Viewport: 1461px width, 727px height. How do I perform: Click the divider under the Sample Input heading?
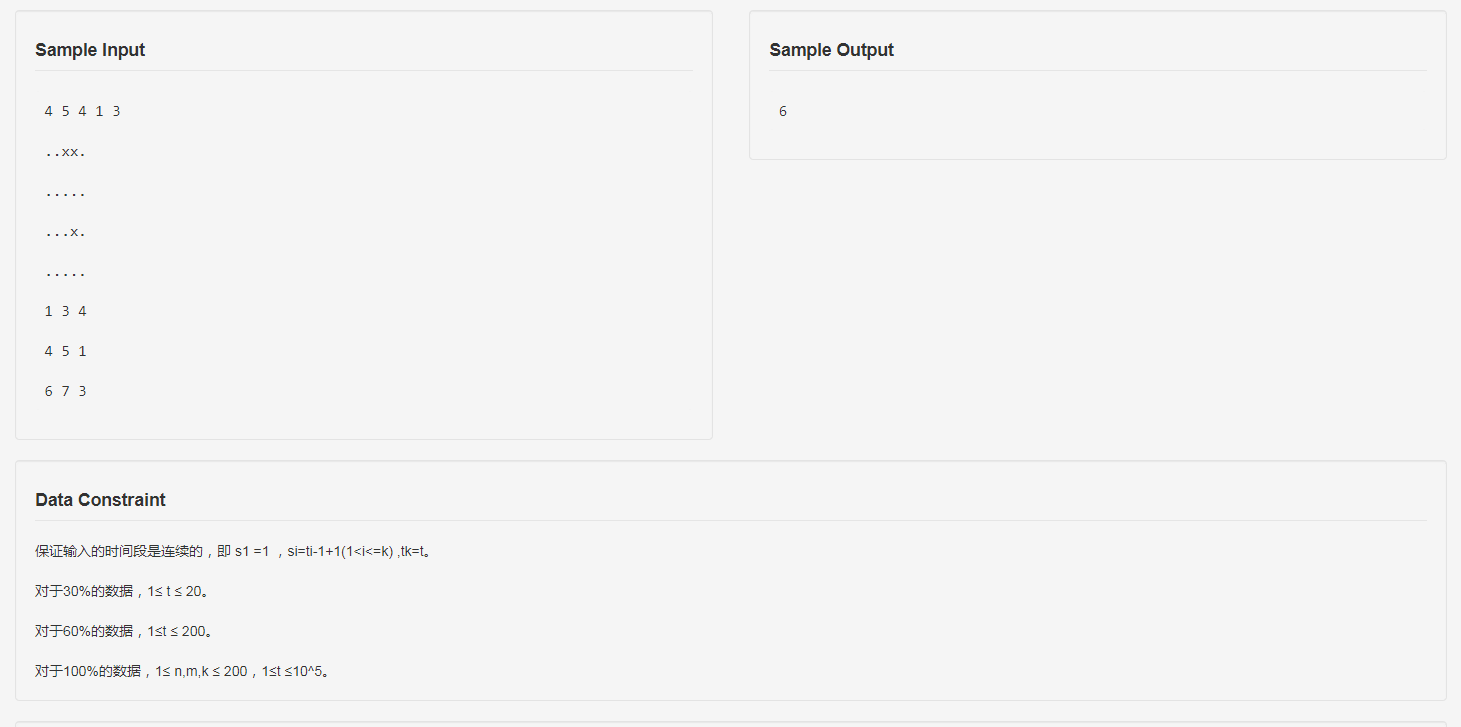363,70
